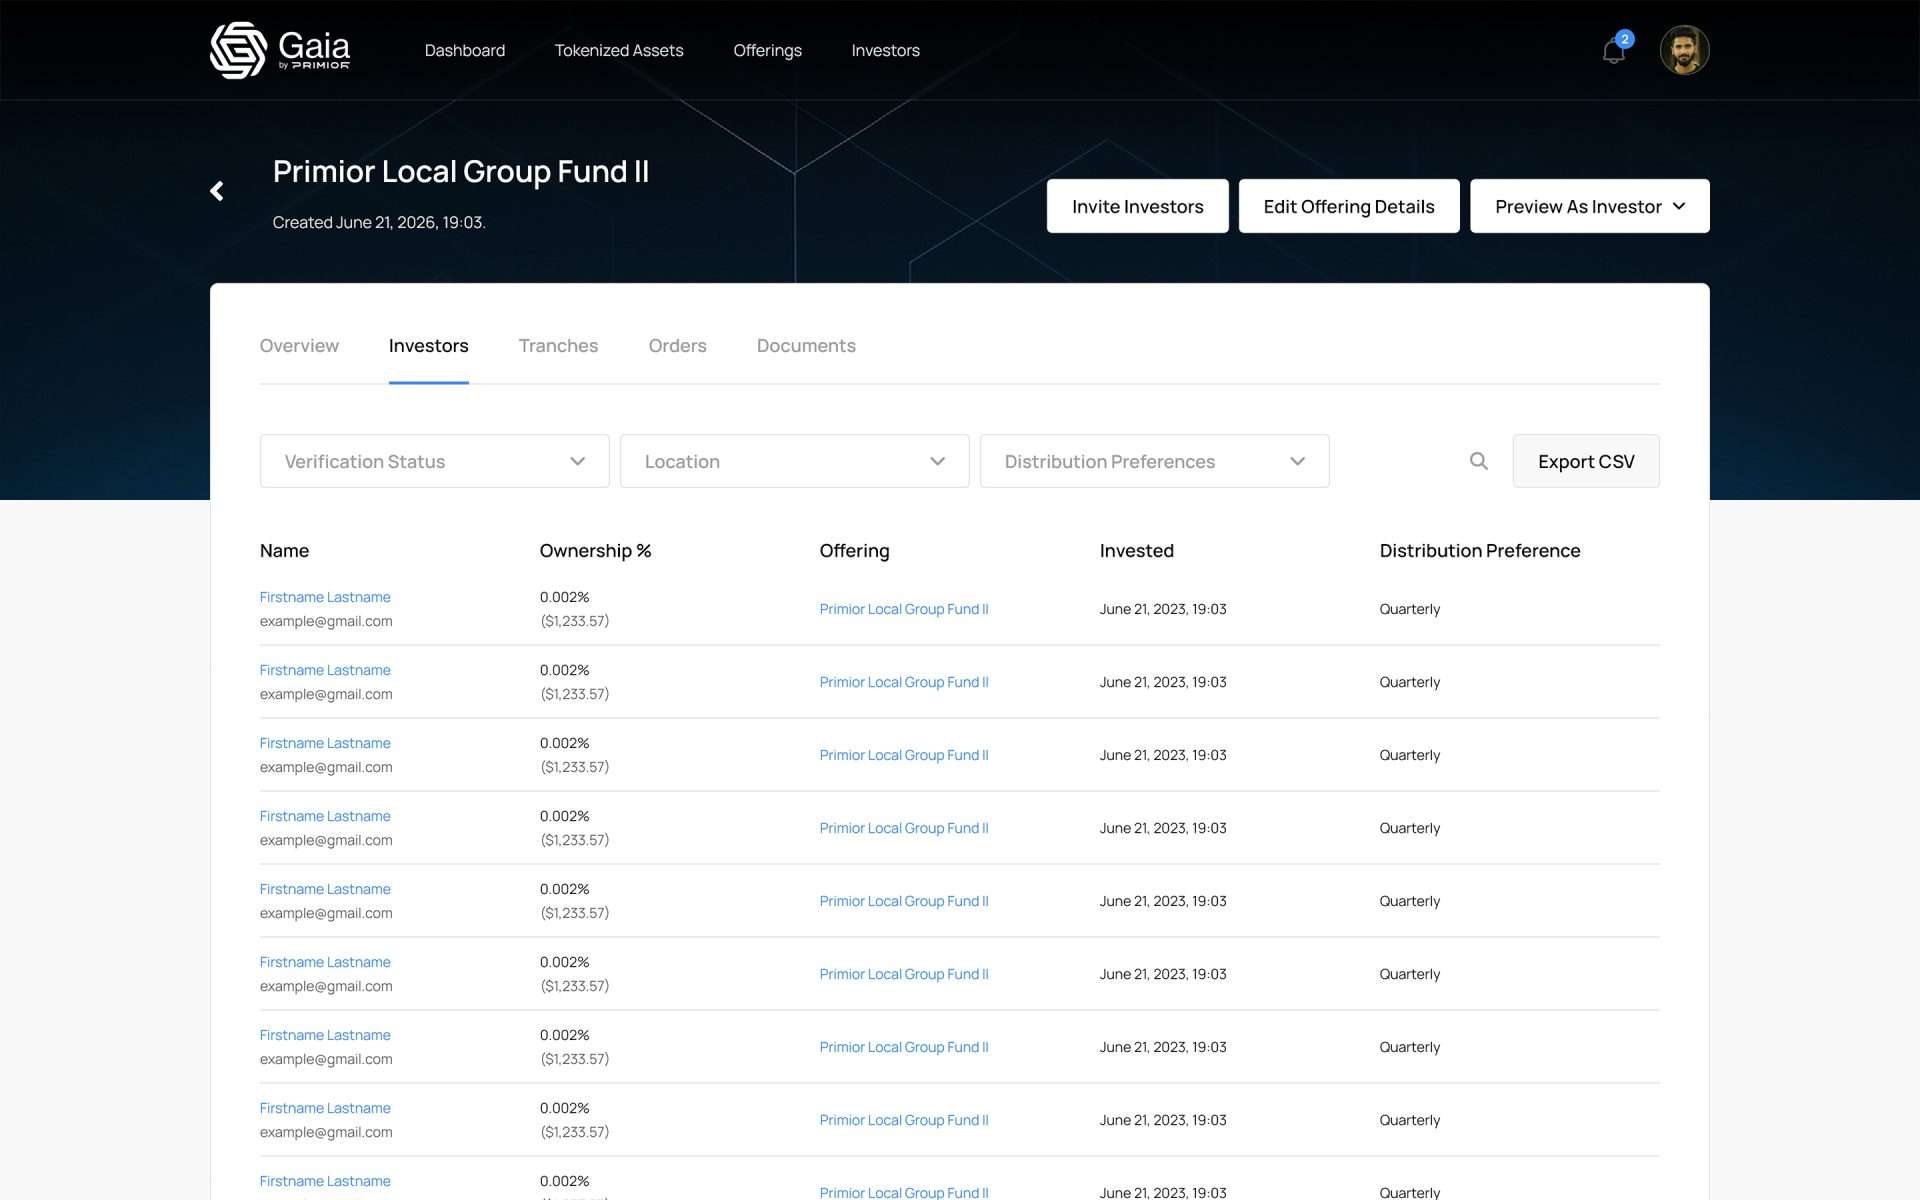Click the Edit Offering Details button
This screenshot has width=1920, height=1200.
click(1348, 206)
